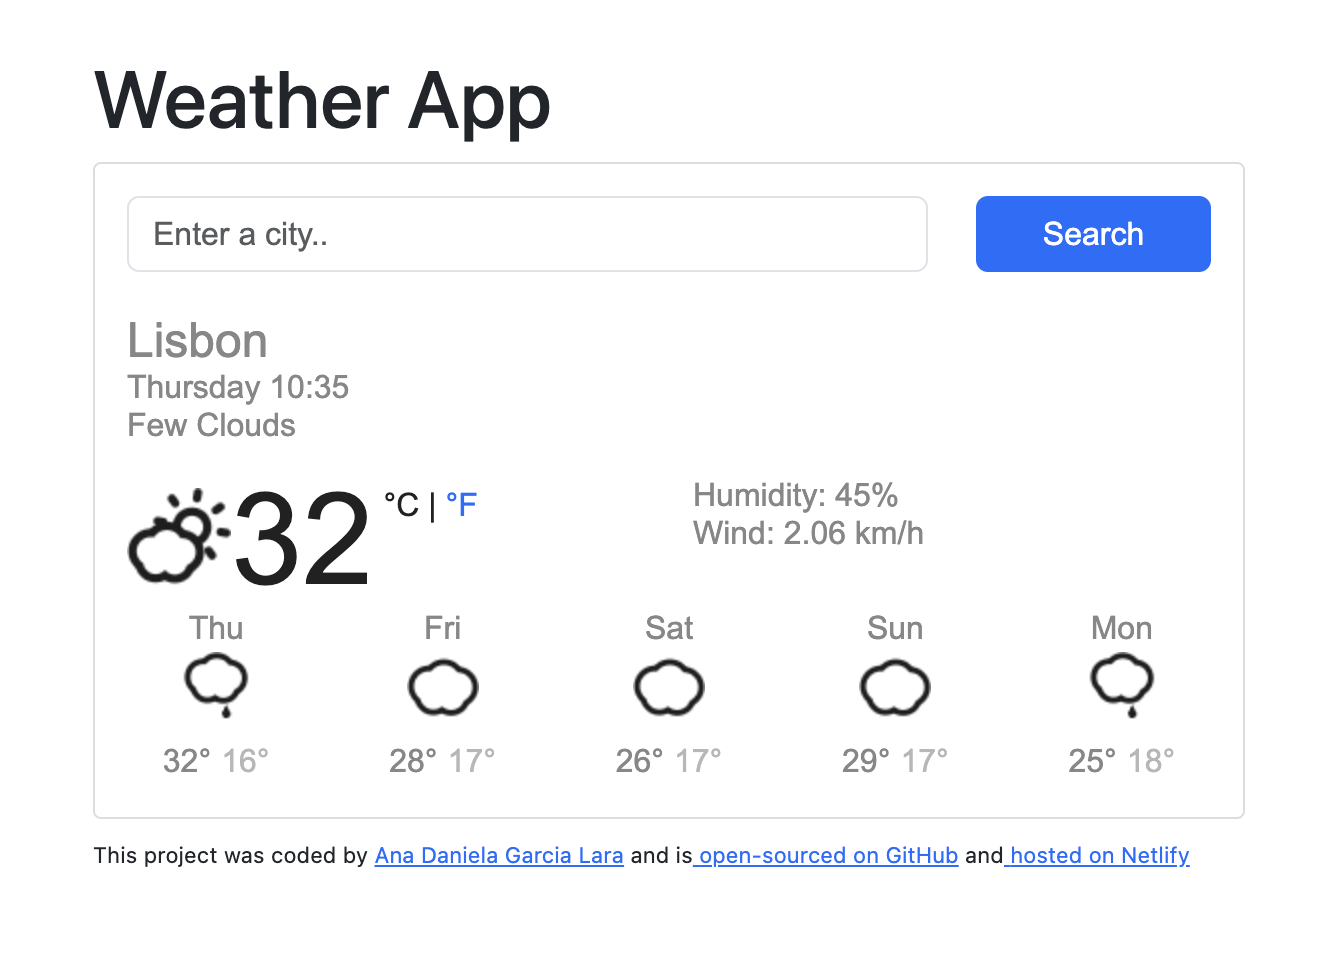This screenshot has height=970, width=1340.
Task: Select Saturday's cloud forecast icon
Action: click(669, 687)
